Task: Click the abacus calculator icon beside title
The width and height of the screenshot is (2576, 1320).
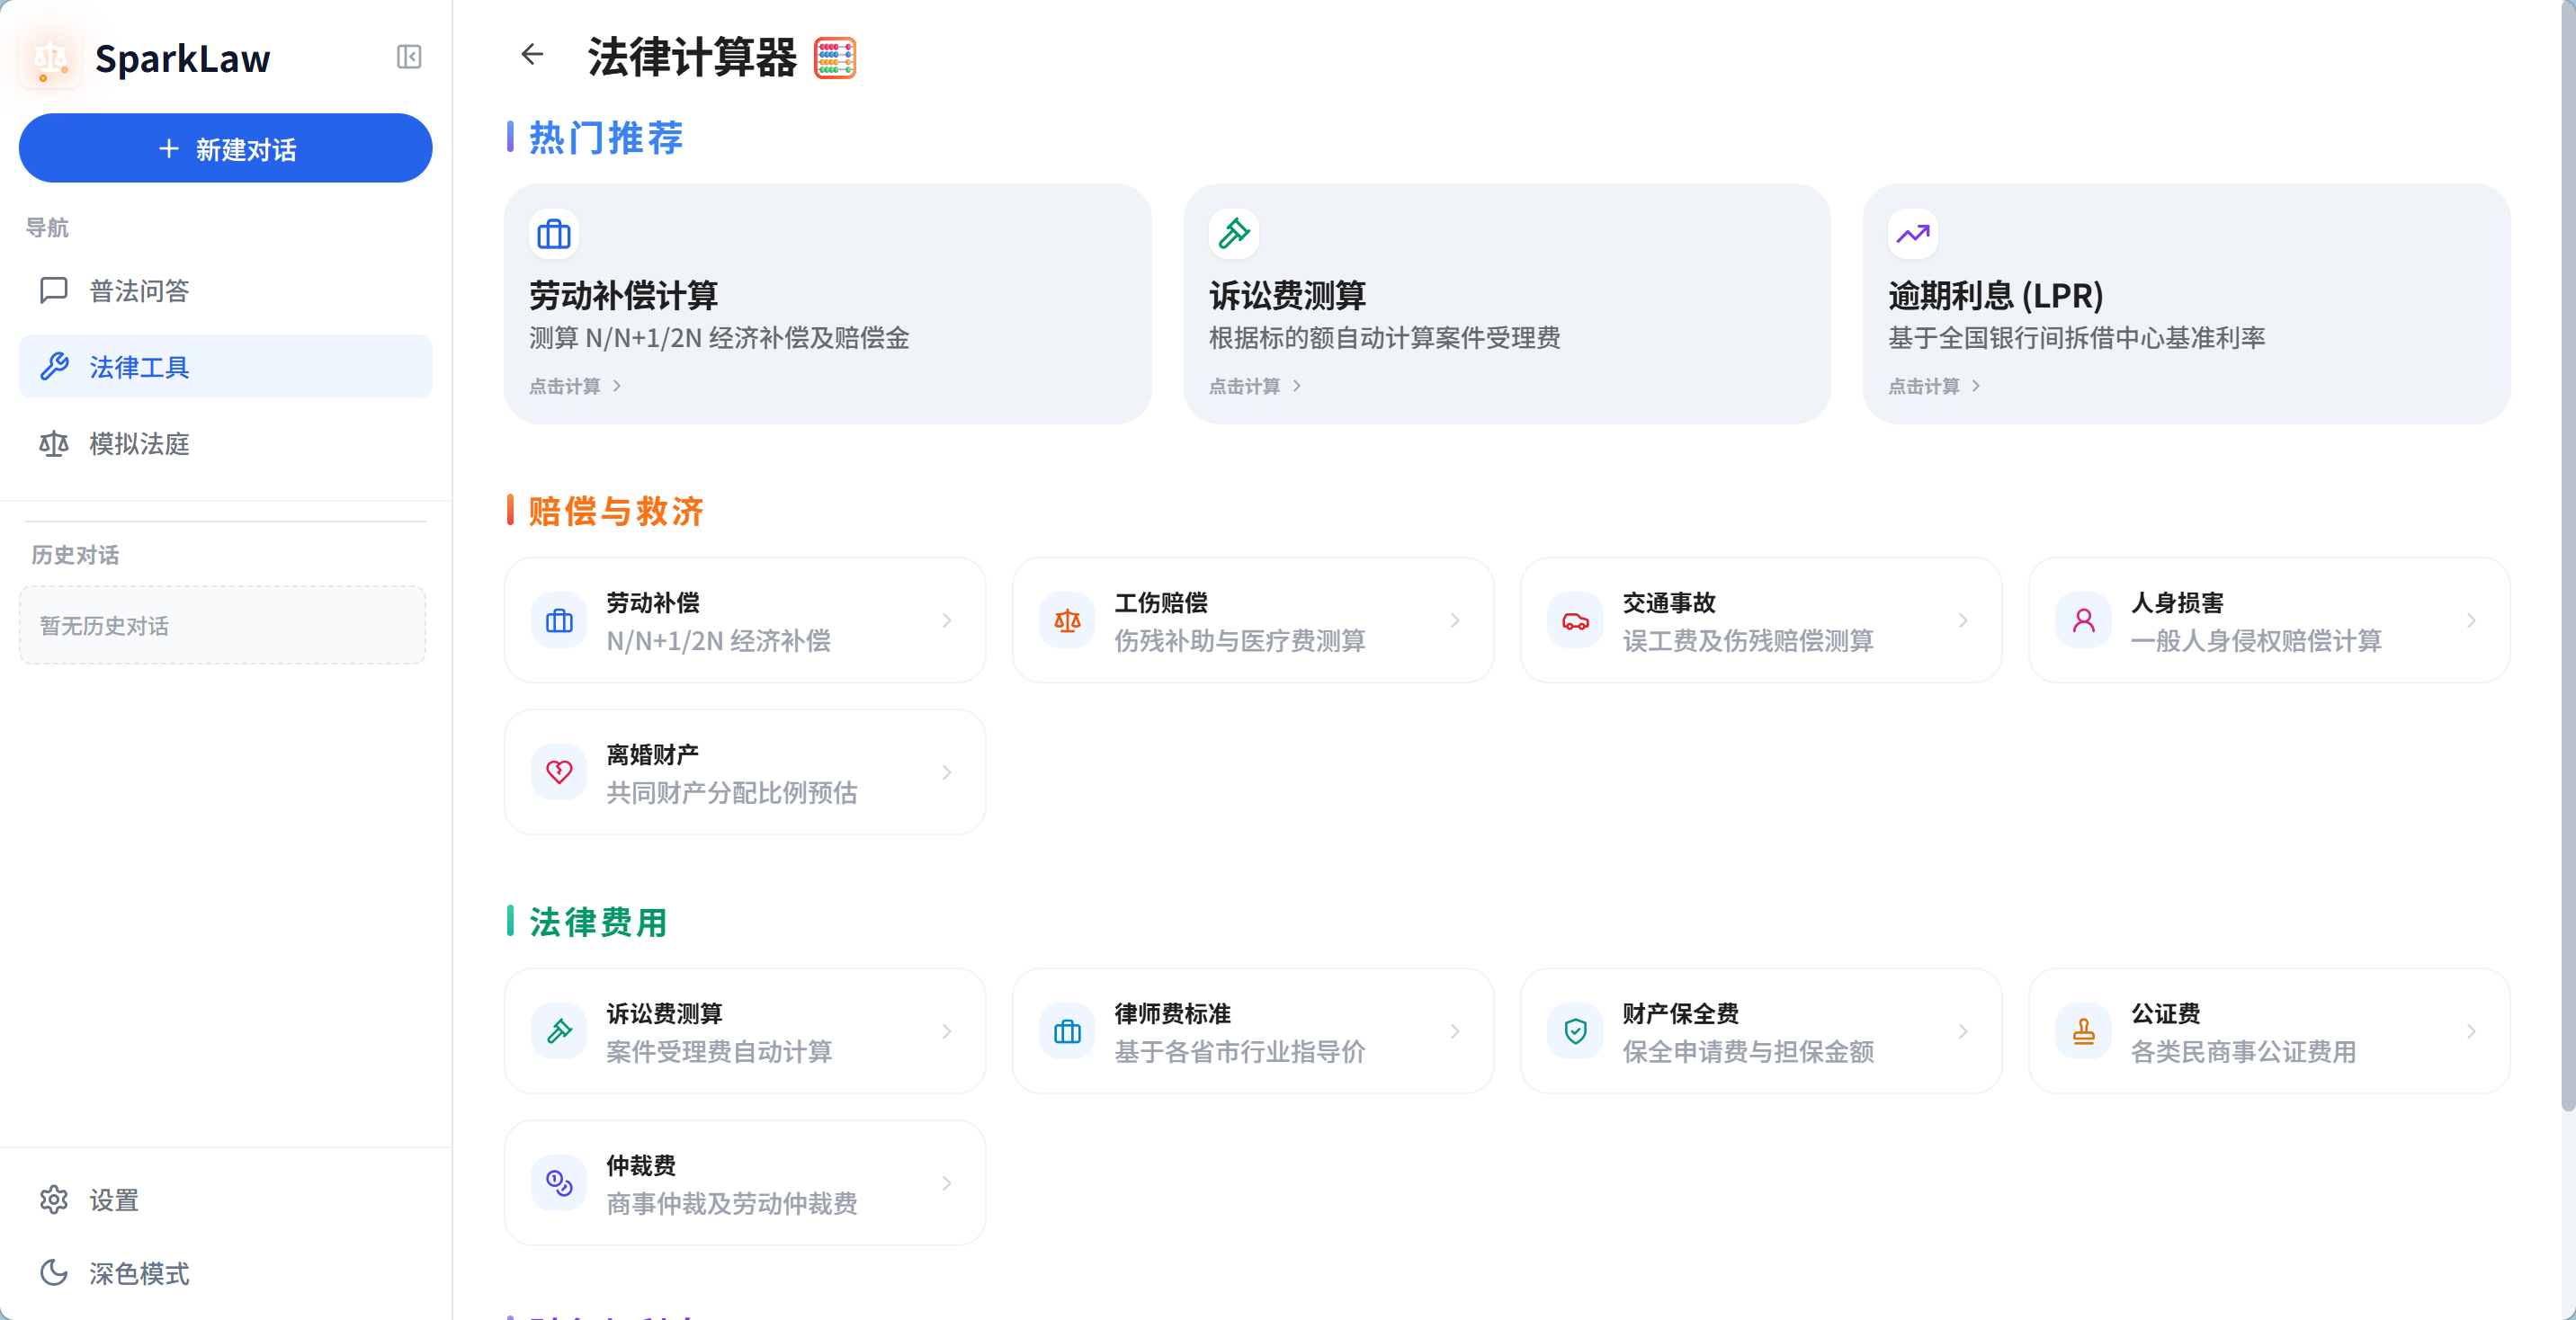Action: [834, 58]
